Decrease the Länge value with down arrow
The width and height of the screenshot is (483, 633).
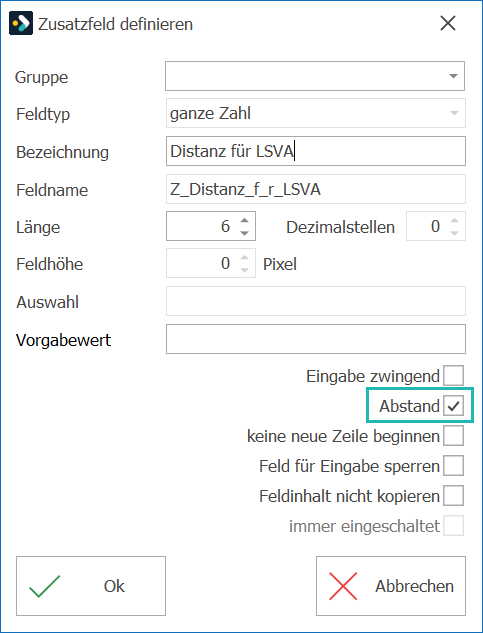244,233
